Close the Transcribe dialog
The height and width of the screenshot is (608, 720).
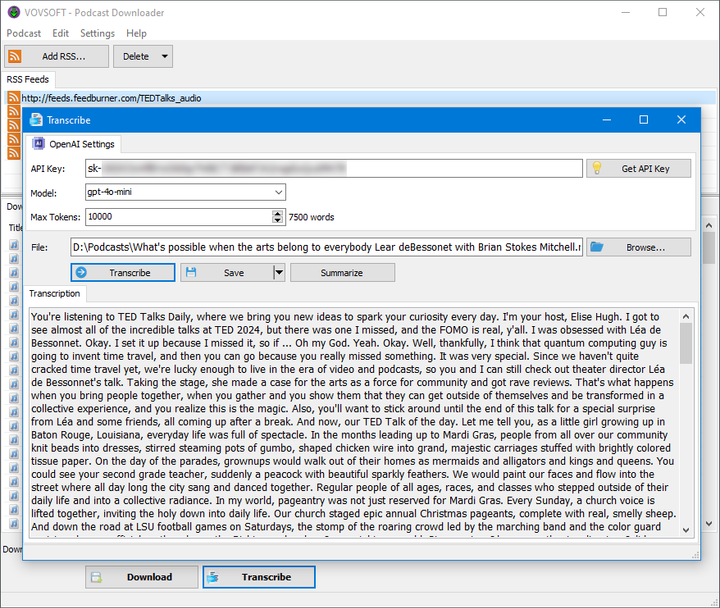[681, 120]
